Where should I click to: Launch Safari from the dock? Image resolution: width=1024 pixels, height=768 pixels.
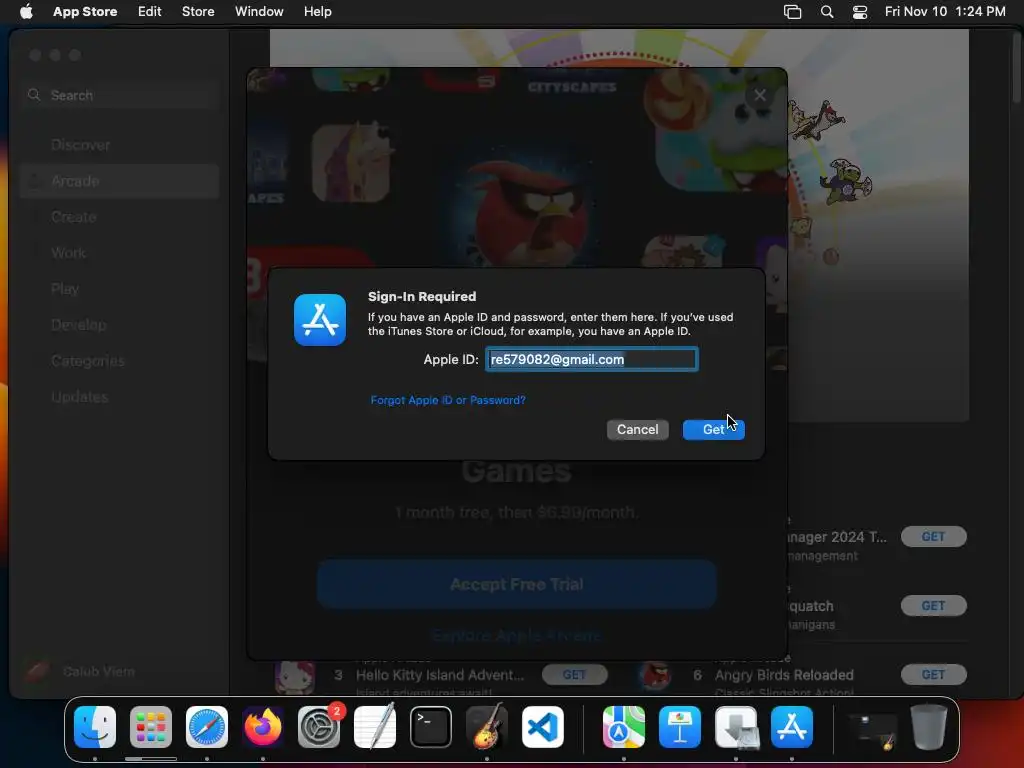[x=207, y=727]
